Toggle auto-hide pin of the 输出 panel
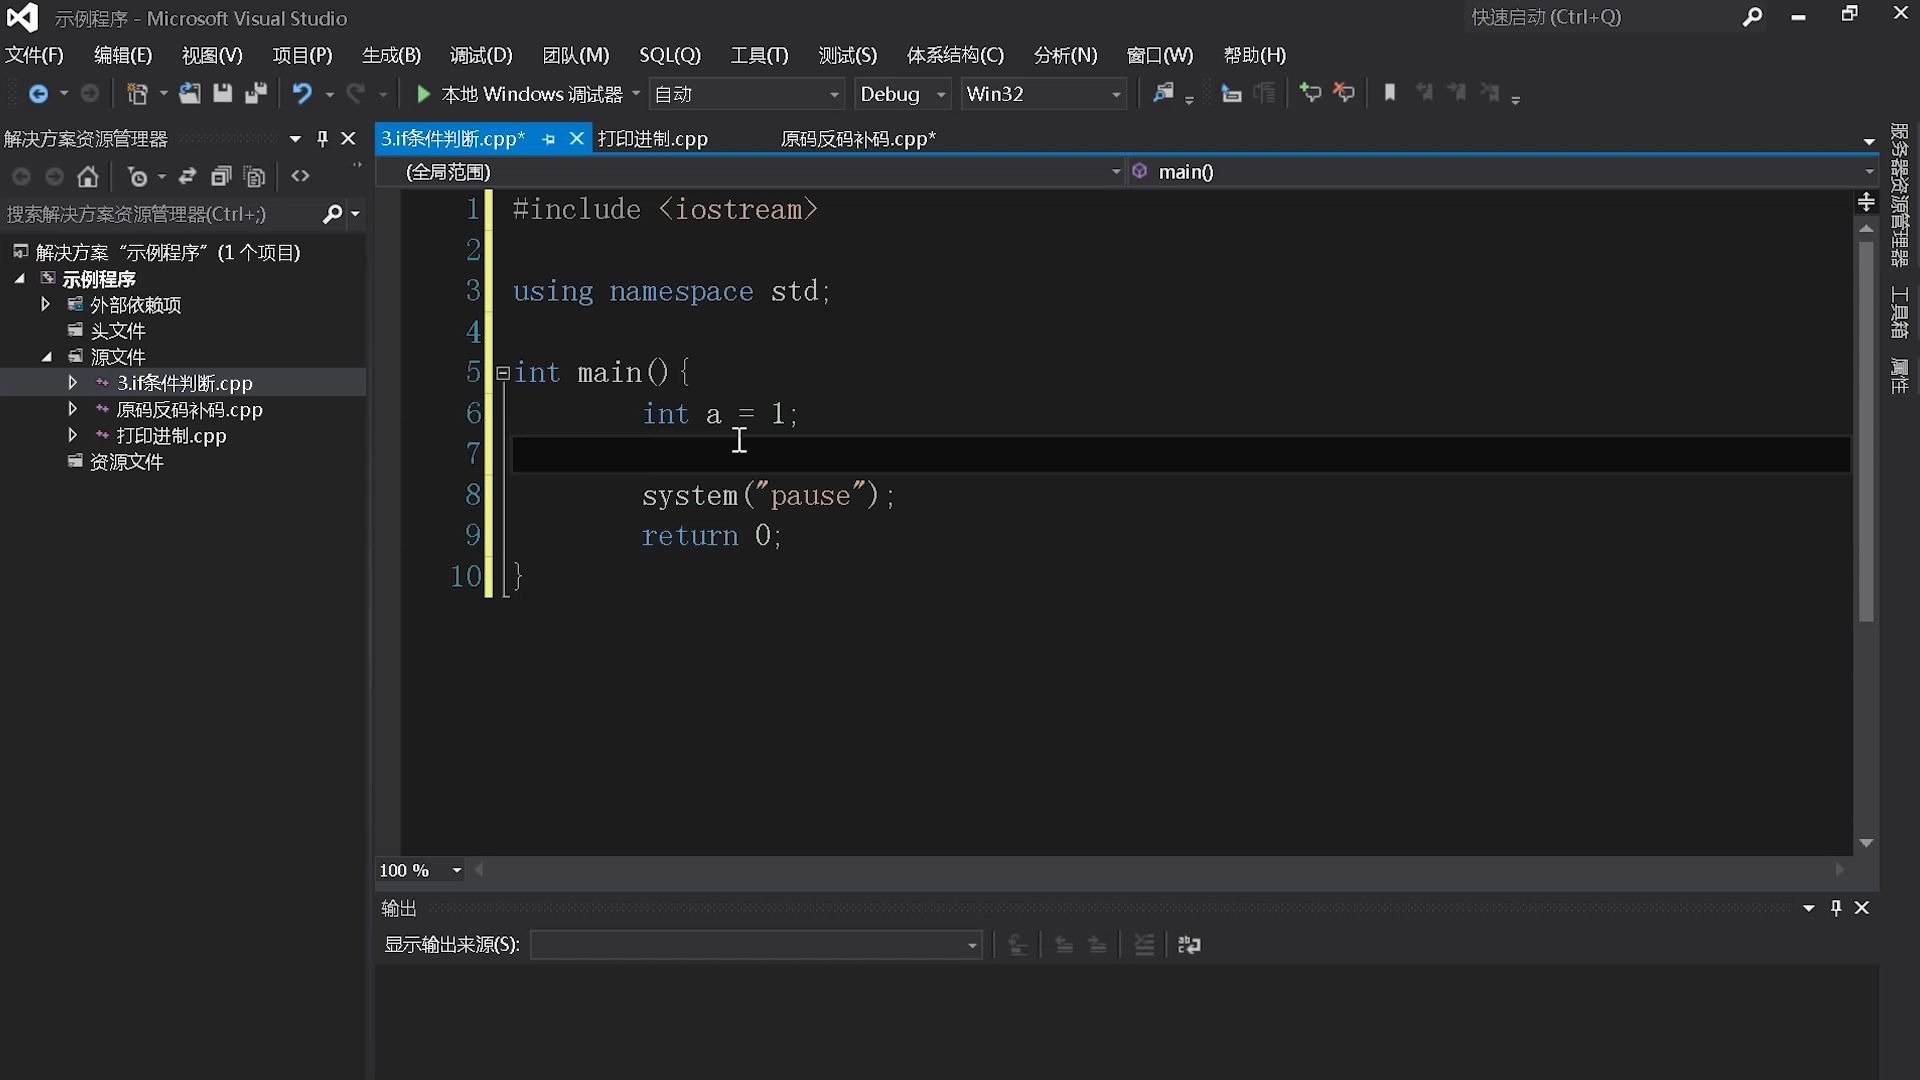 tap(1836, 907)
